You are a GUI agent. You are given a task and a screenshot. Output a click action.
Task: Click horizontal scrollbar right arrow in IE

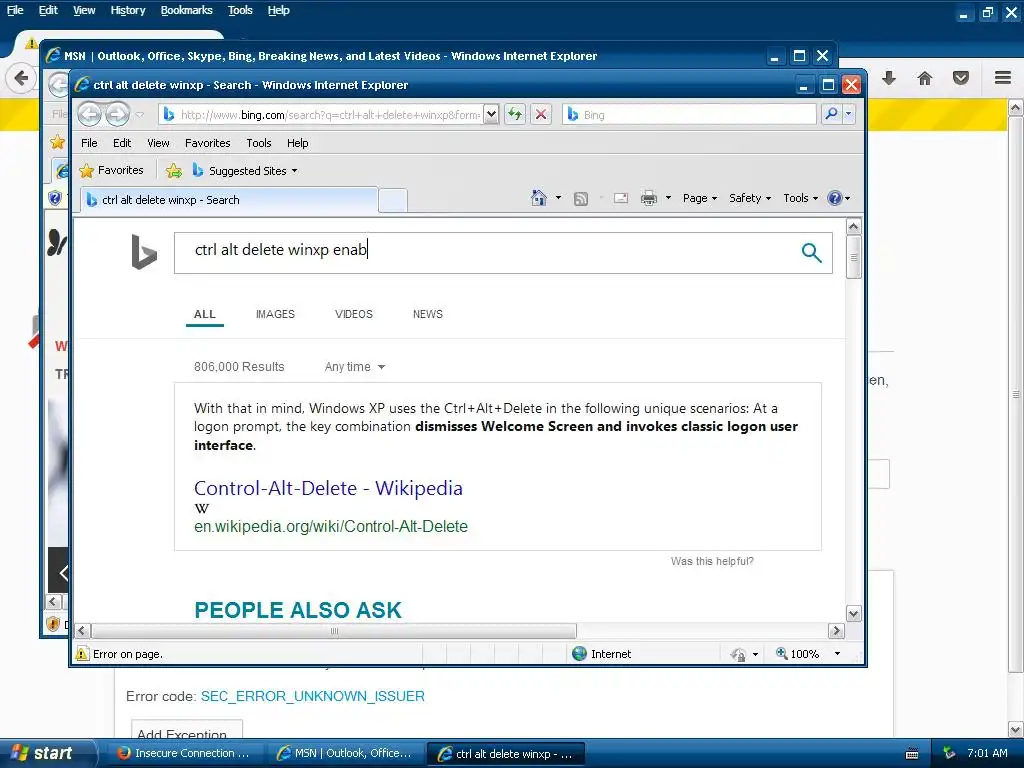click(835, 630)
